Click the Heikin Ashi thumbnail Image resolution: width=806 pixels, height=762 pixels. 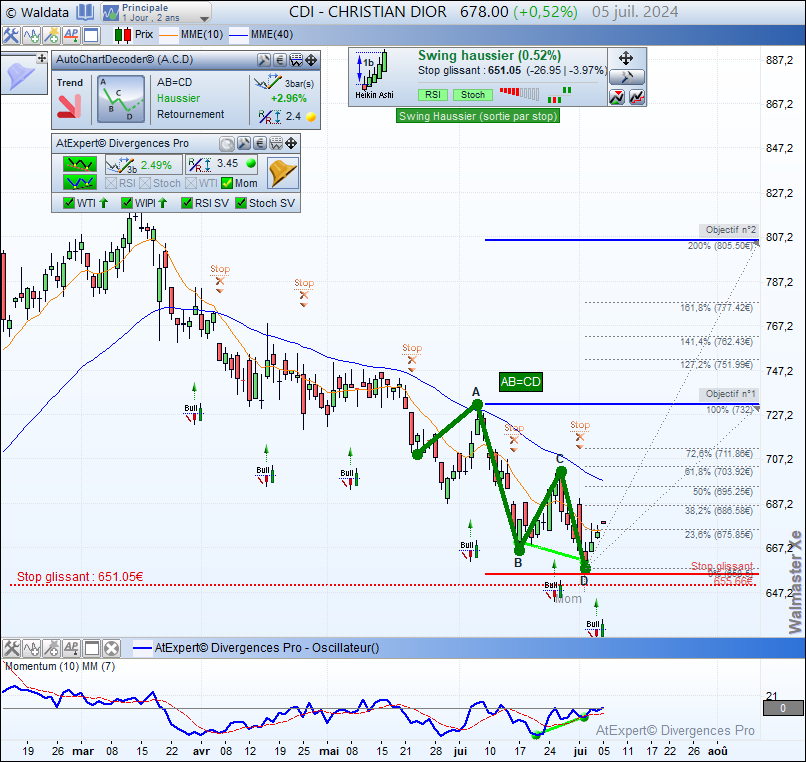point(374,76)
